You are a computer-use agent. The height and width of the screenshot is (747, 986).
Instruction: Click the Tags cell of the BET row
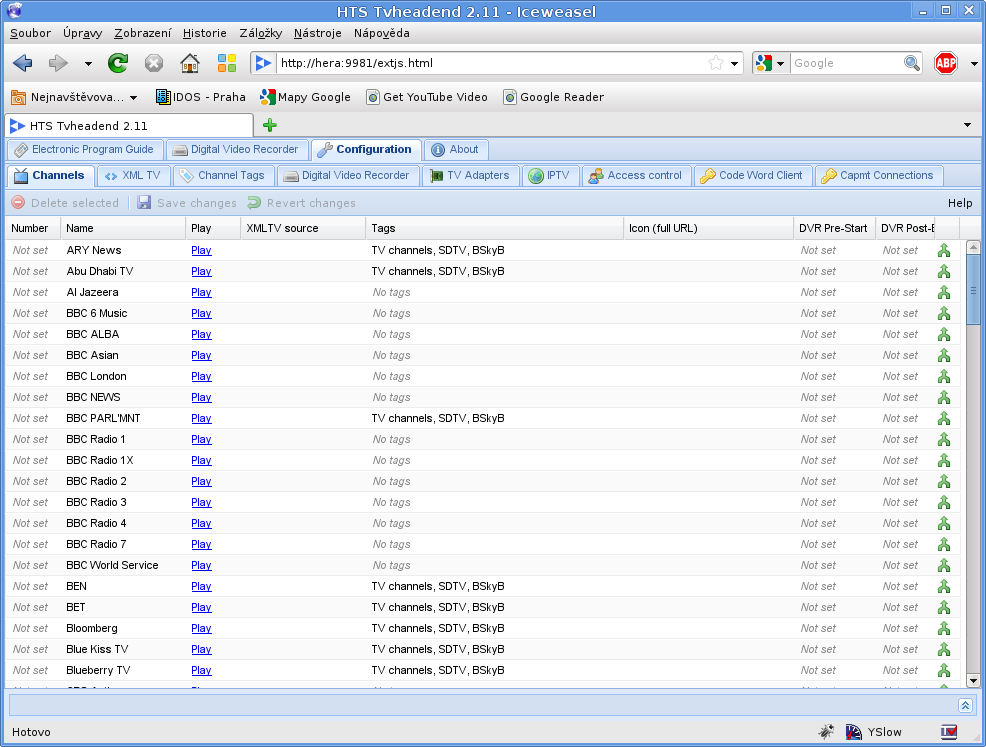pos(494,607)
